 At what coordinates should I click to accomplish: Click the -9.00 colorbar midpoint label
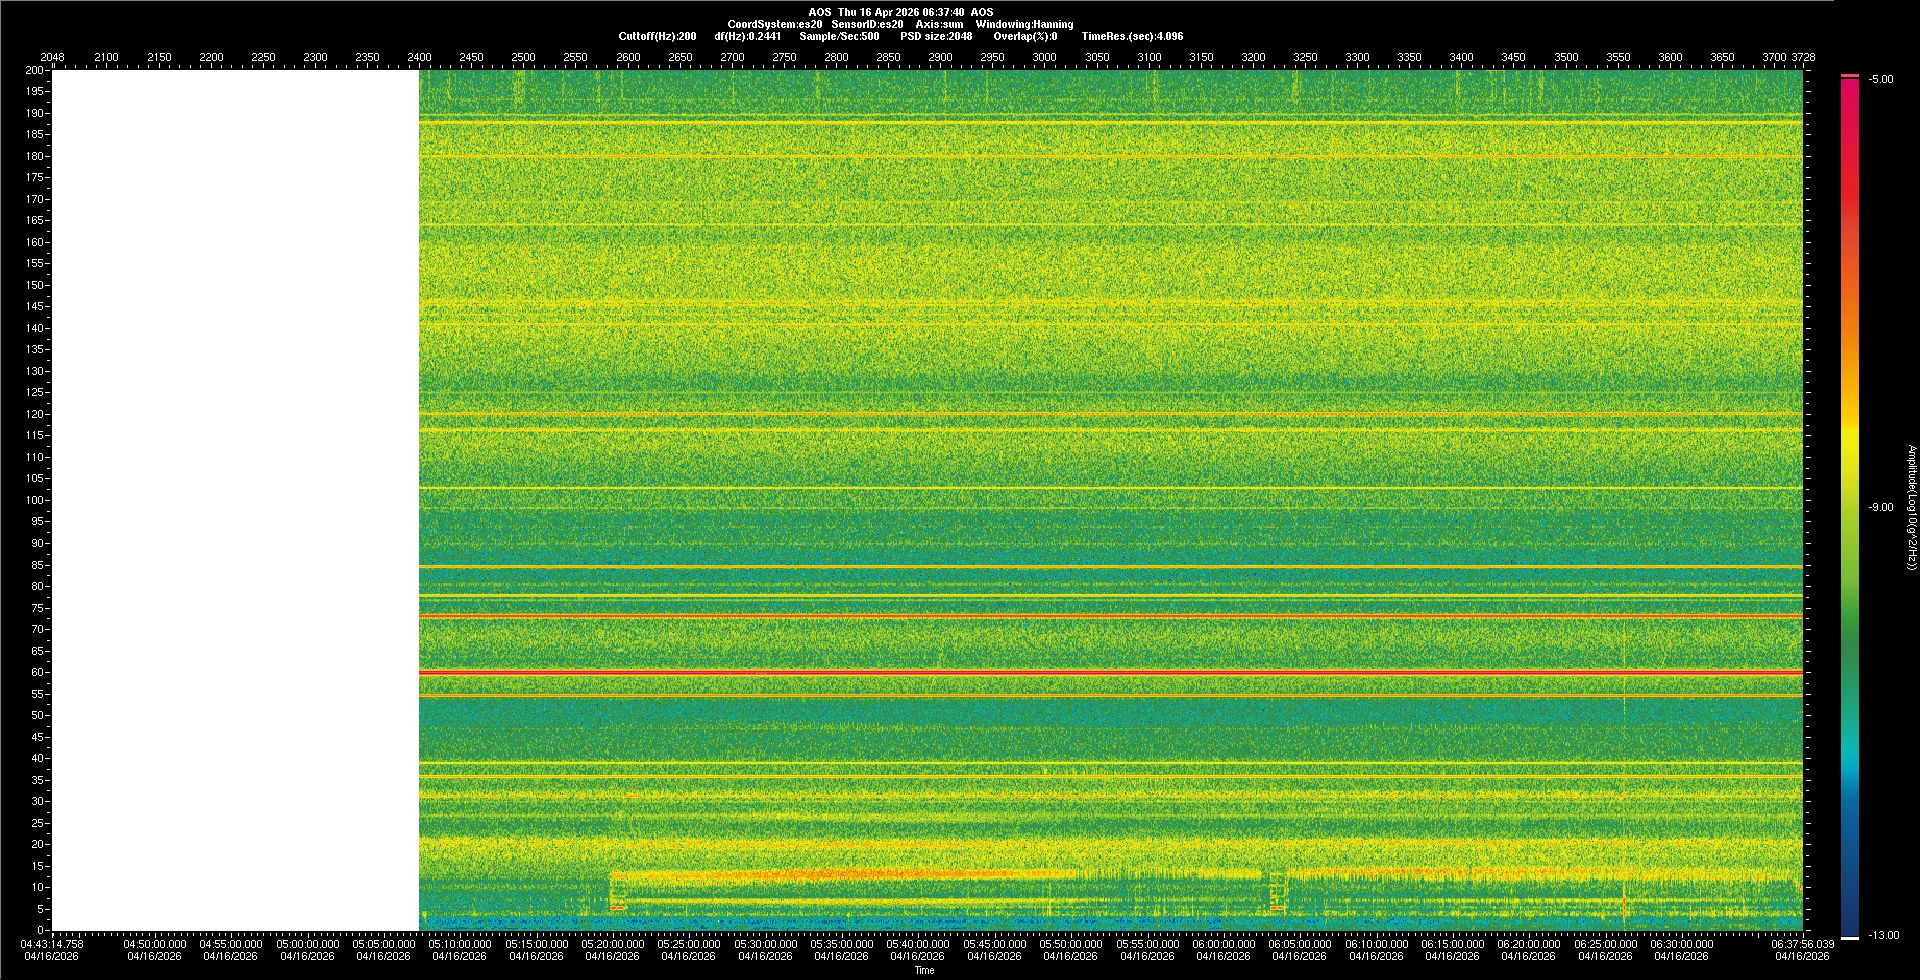click(x=1880, y=508)
